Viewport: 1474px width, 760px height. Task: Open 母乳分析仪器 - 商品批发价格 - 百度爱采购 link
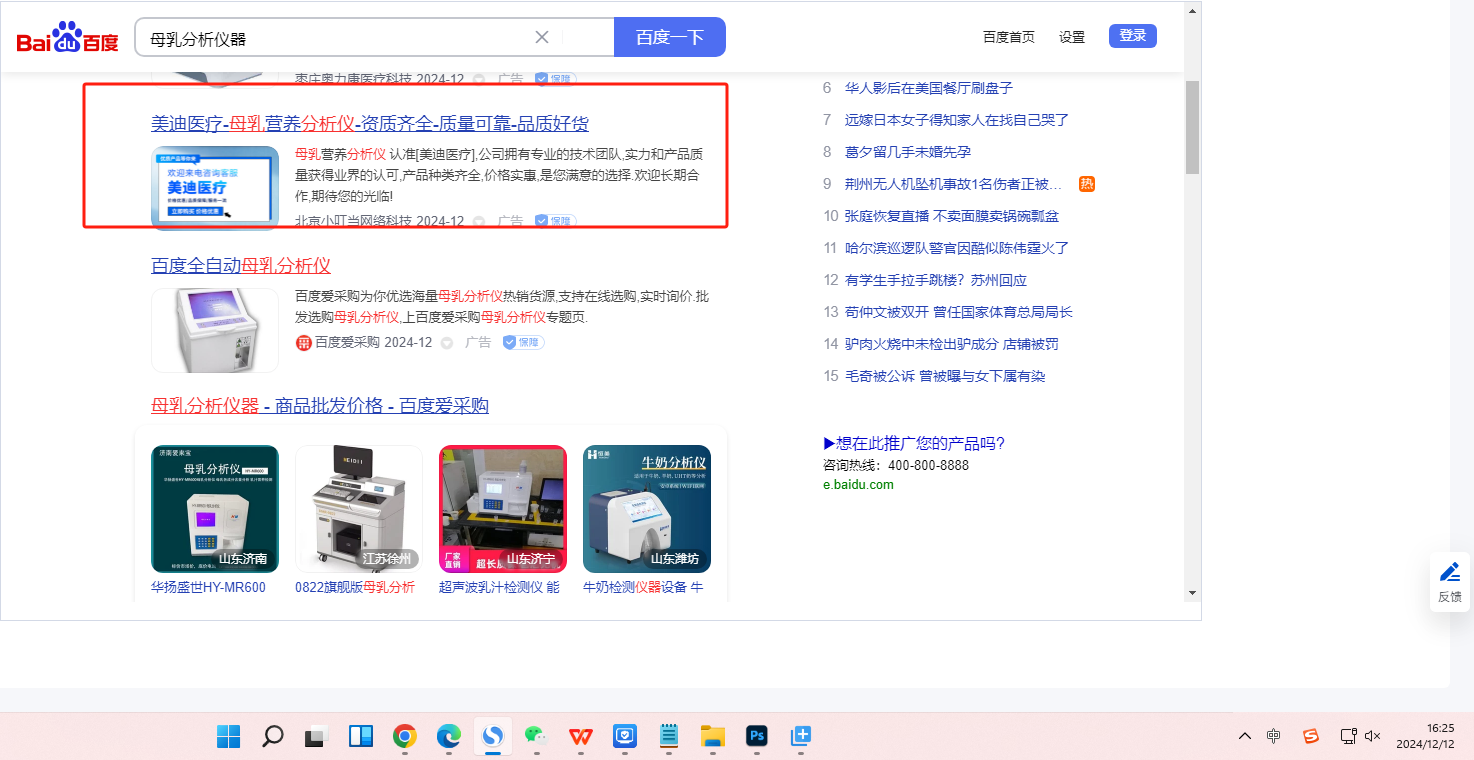tap(320, 406)
